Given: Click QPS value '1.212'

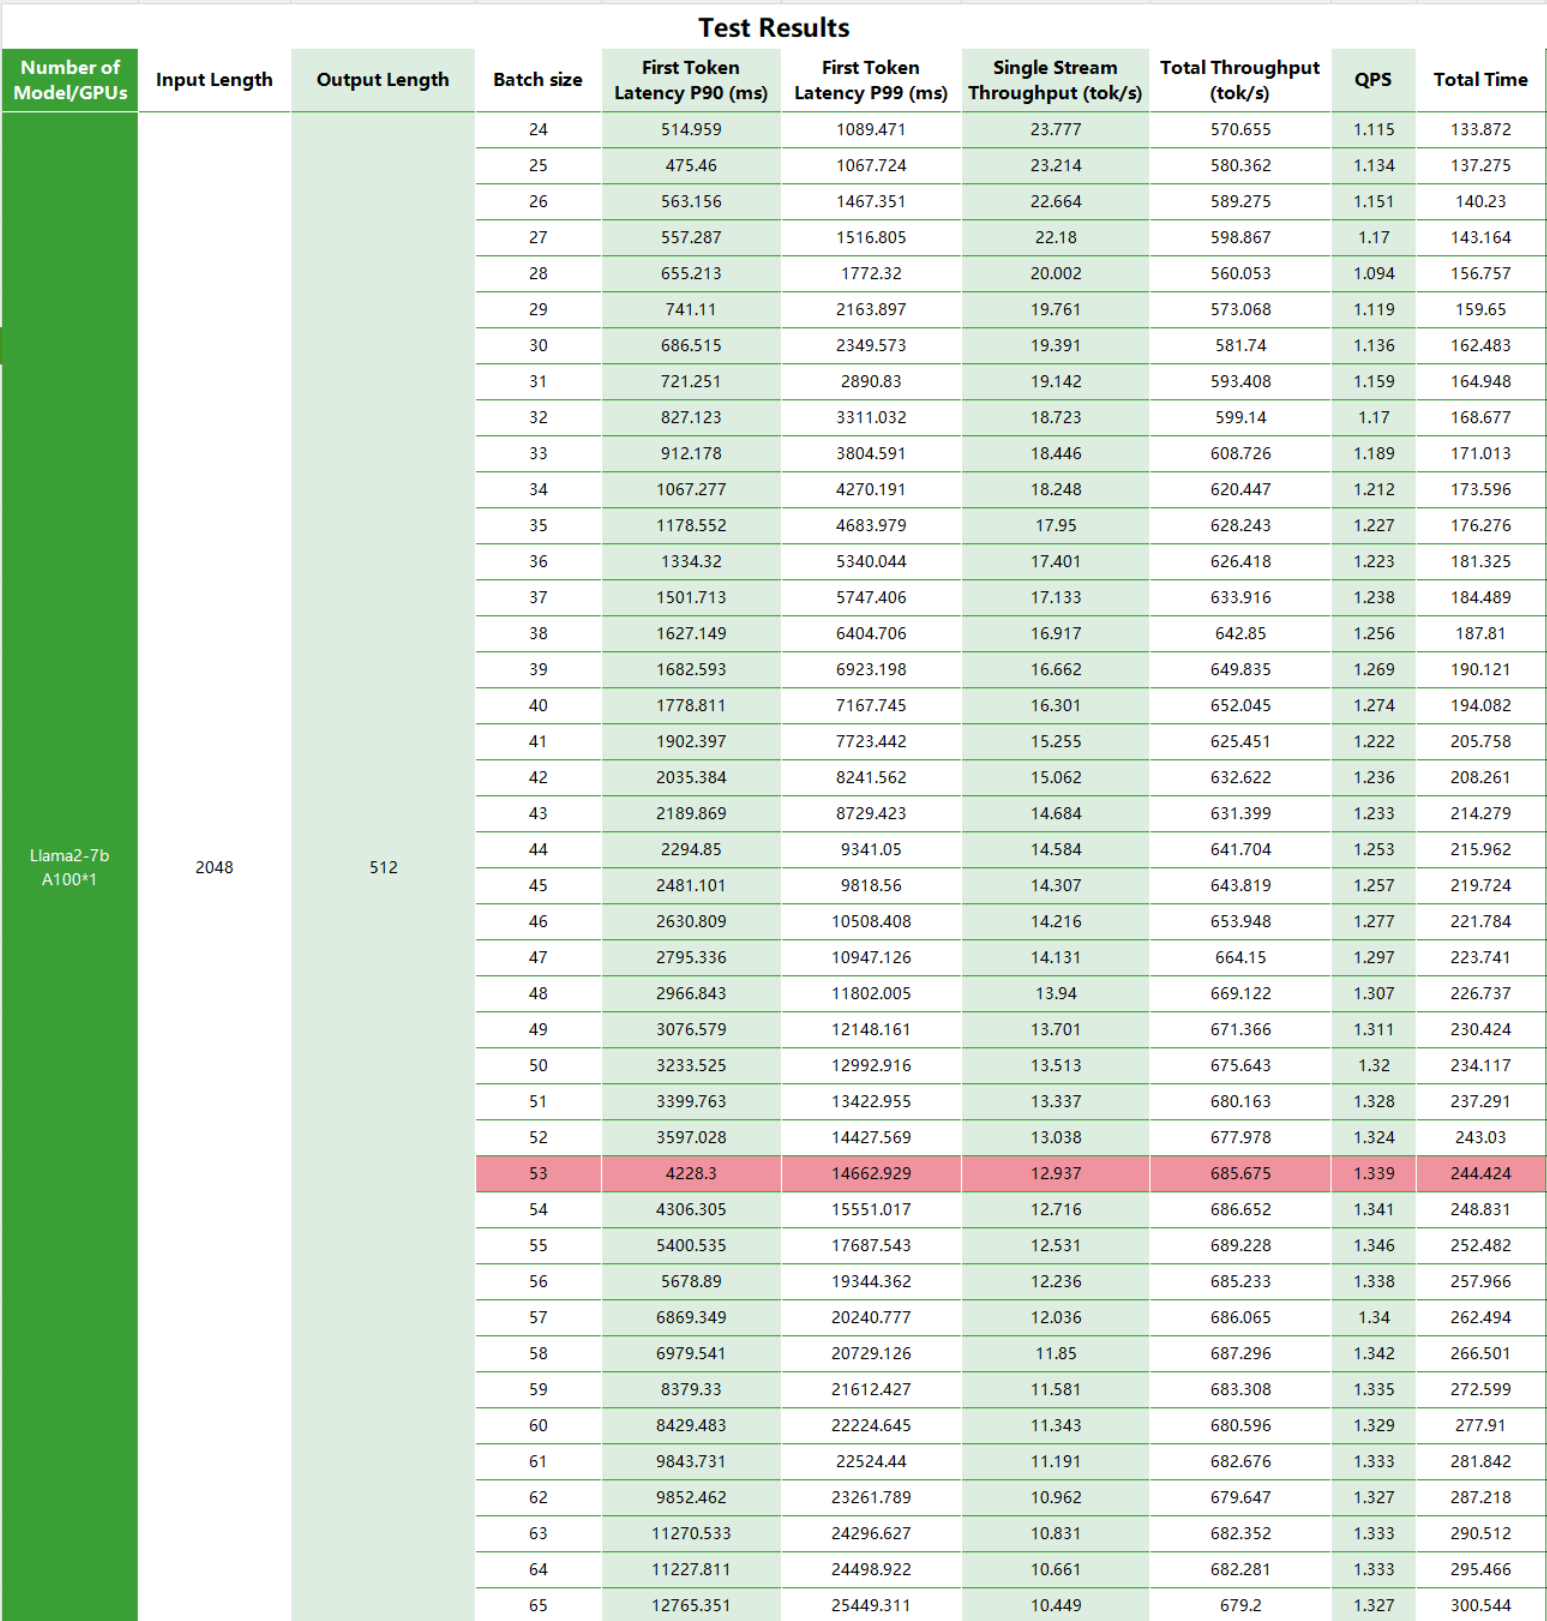Looking at the screenshot, I should (1373, 489).
